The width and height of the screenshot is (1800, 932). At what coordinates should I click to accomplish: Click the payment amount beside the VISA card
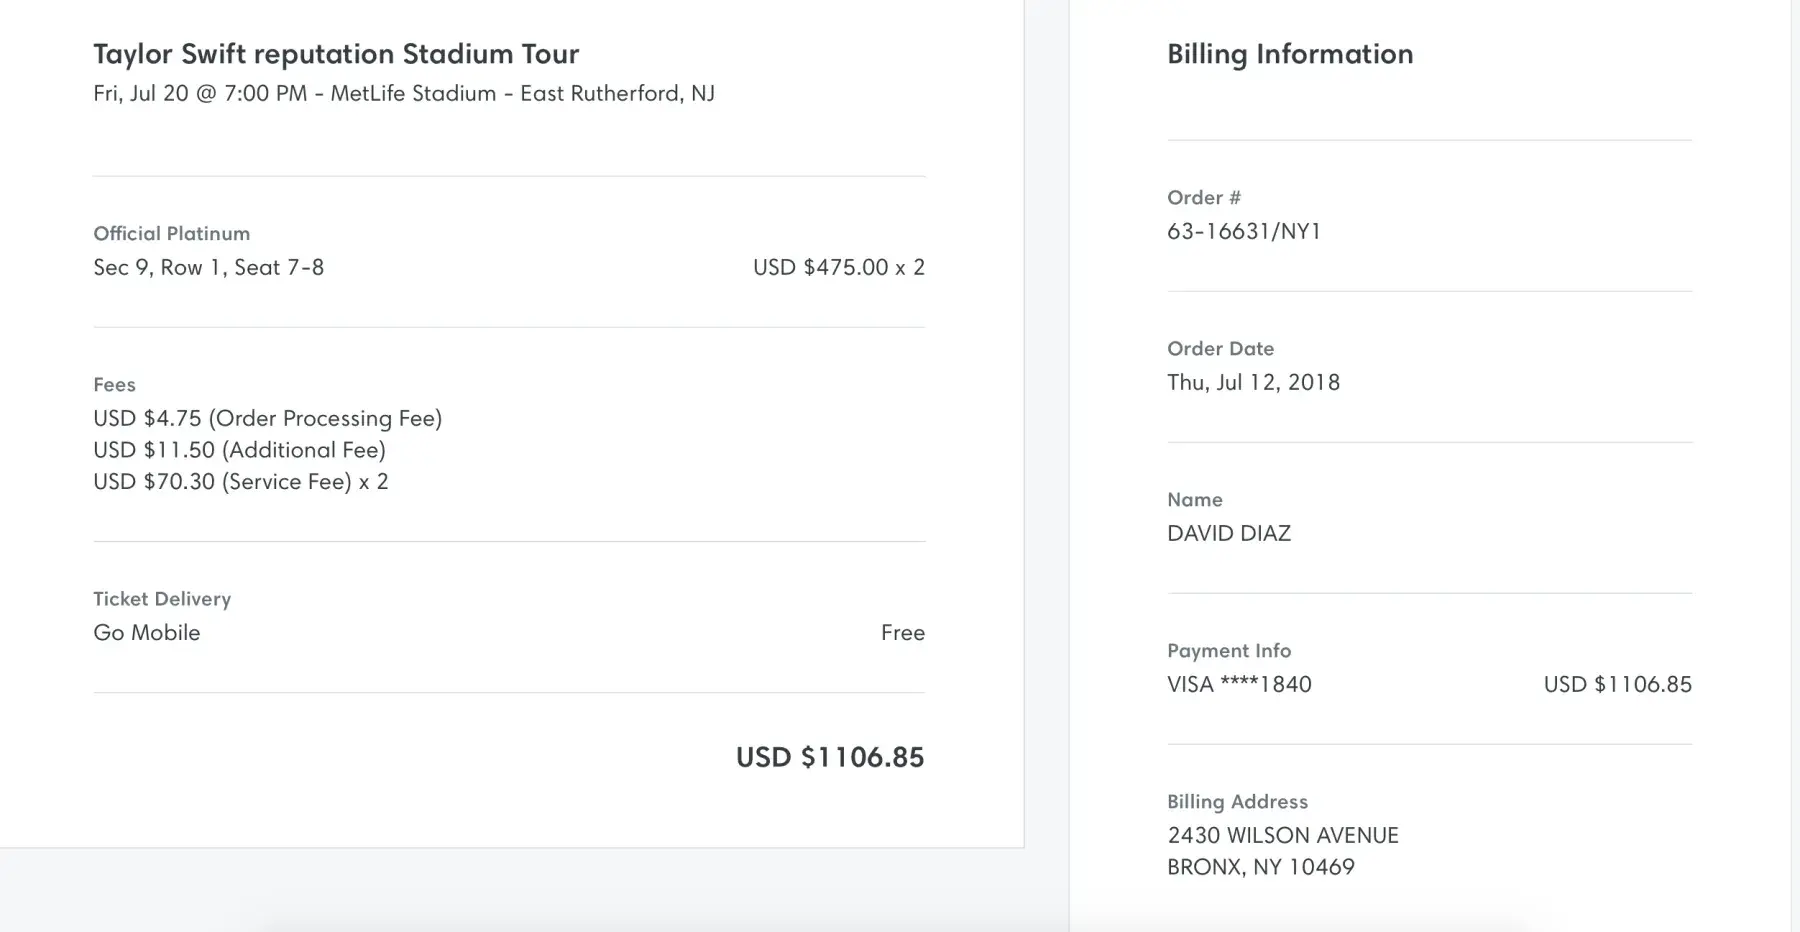pos(1617,685)
